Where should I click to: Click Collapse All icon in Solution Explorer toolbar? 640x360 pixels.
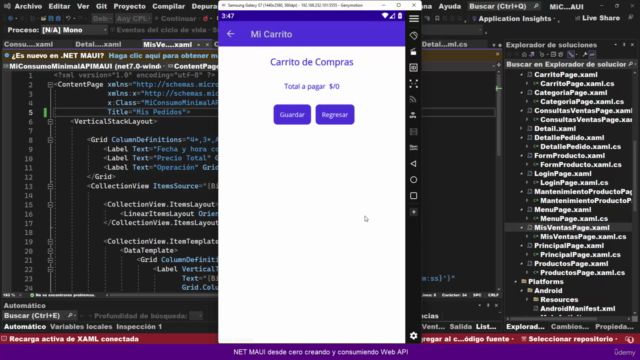(x=553, y=55)
